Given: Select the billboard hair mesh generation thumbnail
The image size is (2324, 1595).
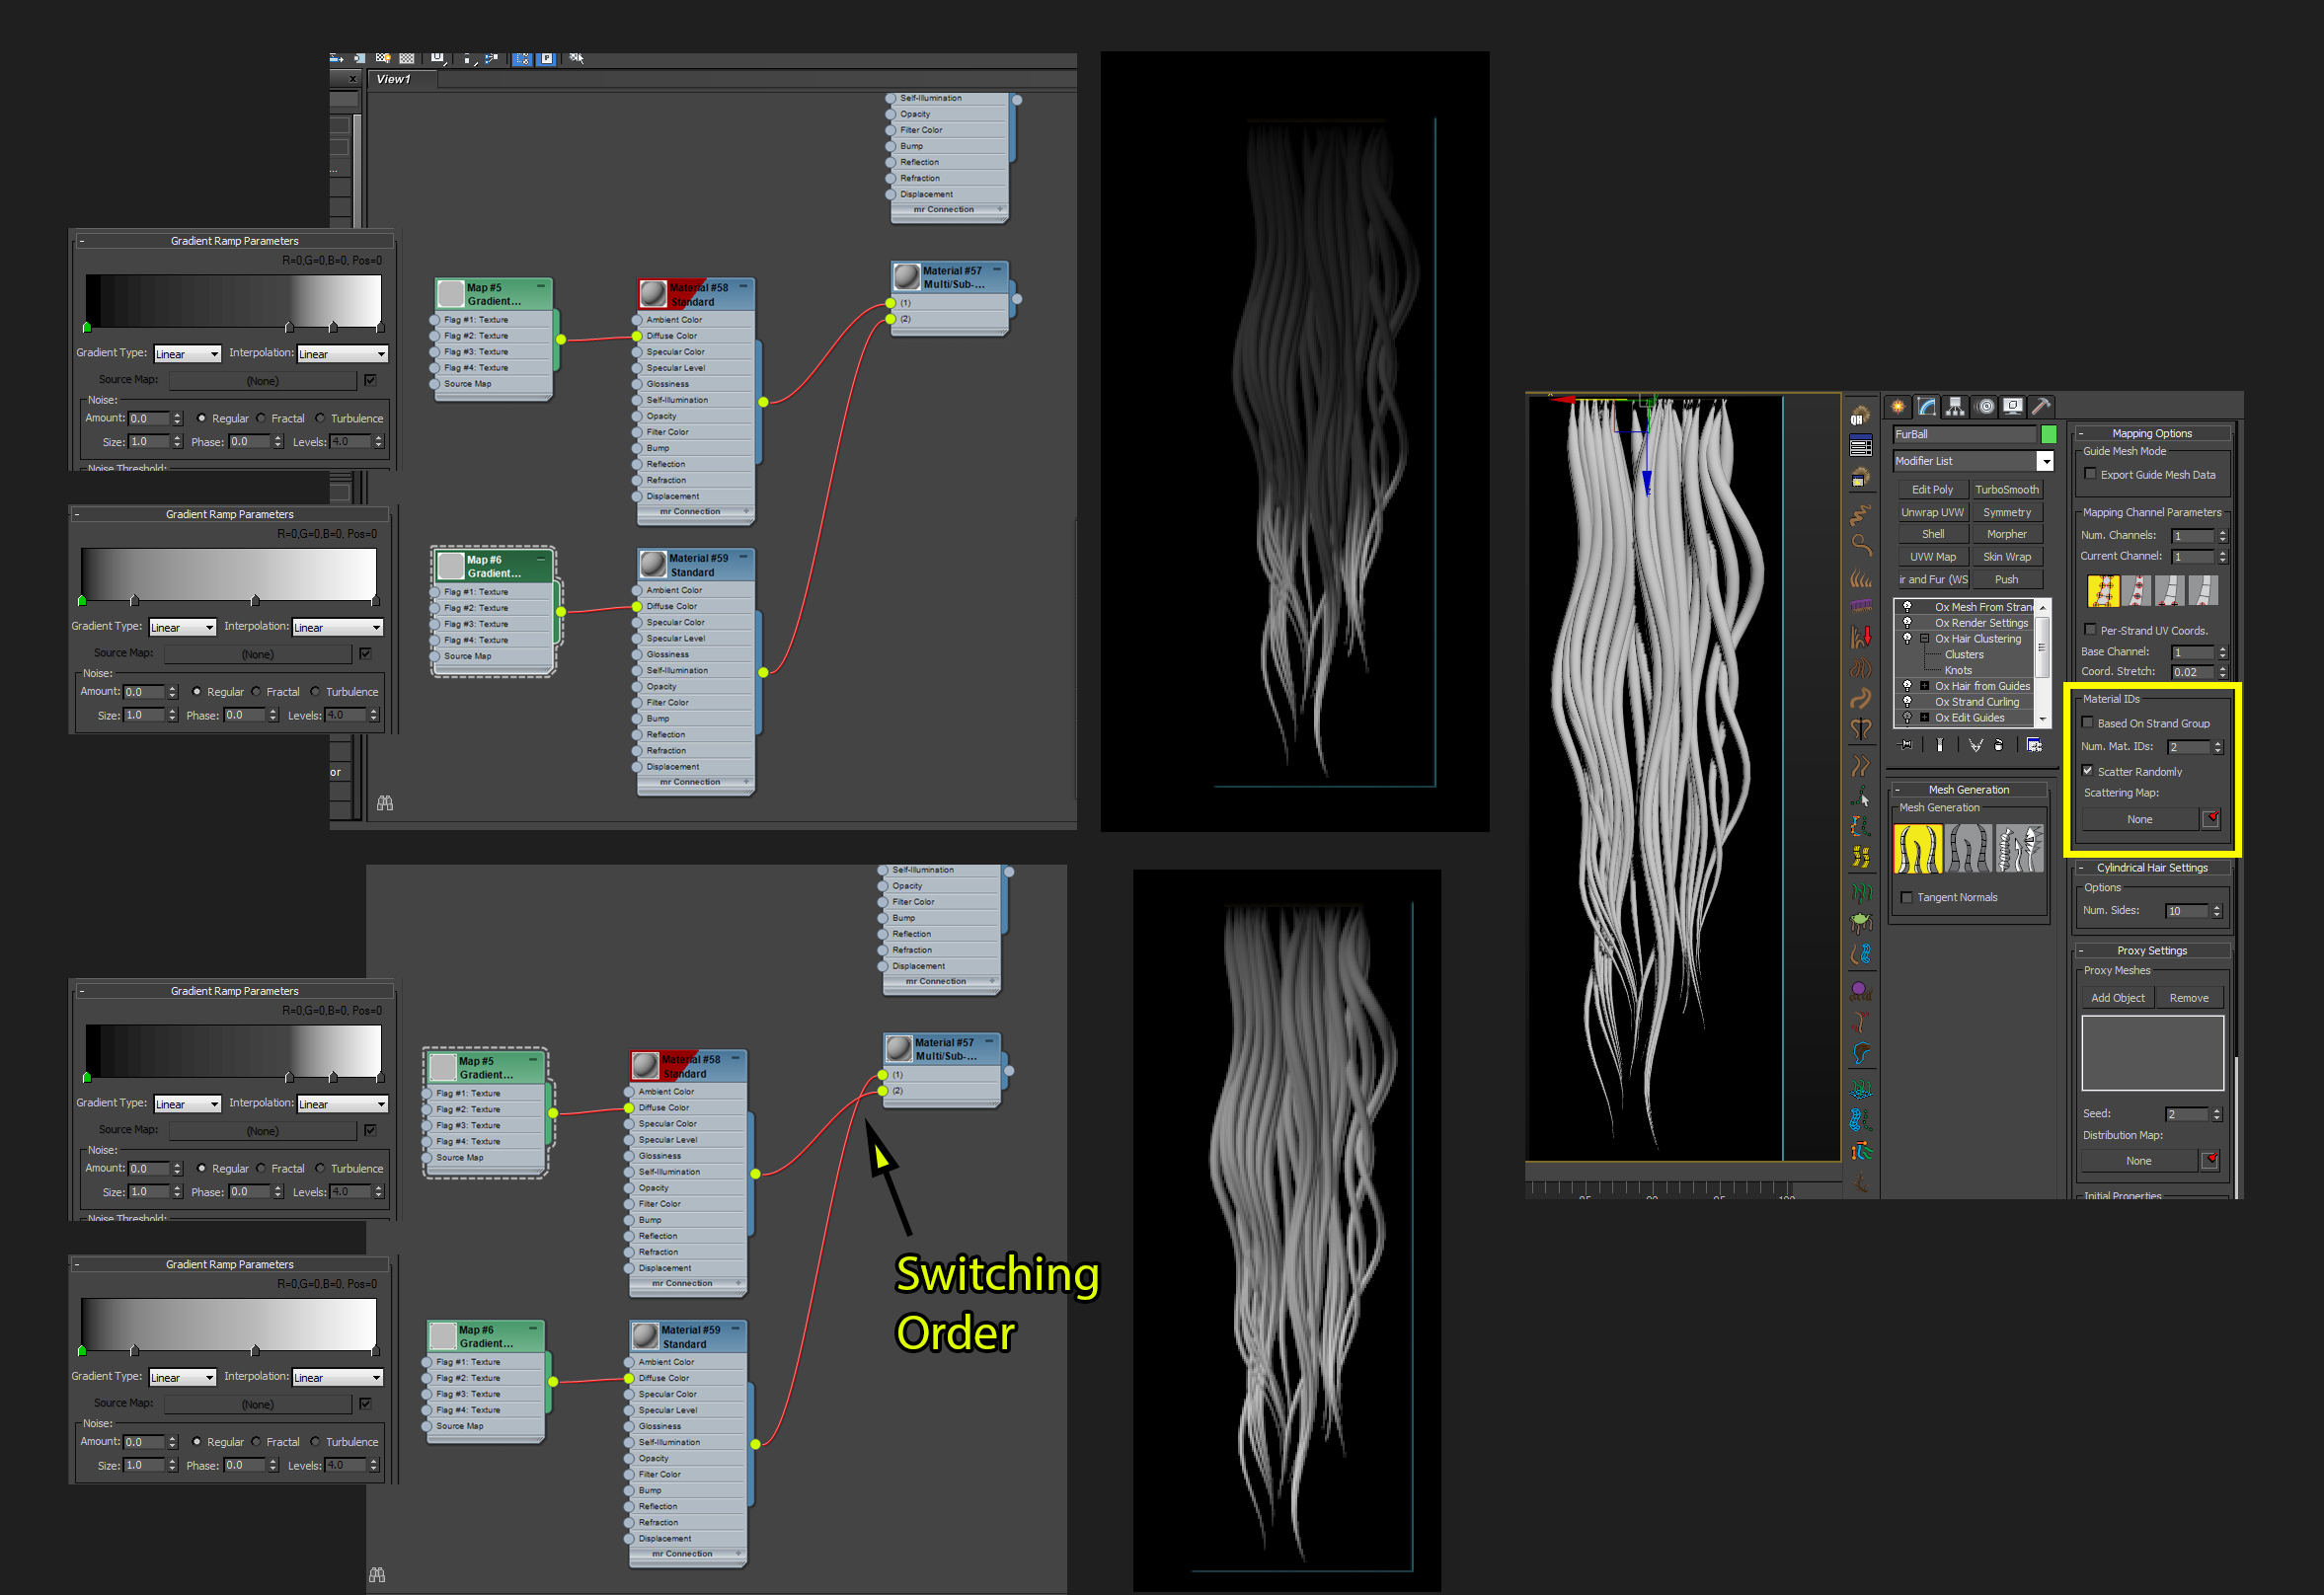Looking at the screenshot, I should (x=1968, y=848).
